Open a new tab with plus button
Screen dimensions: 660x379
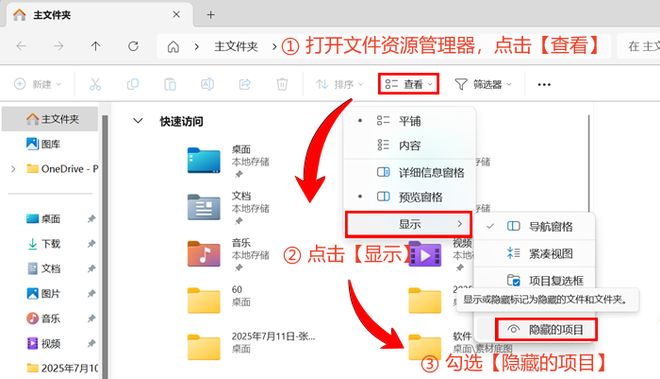pos(210,15)
